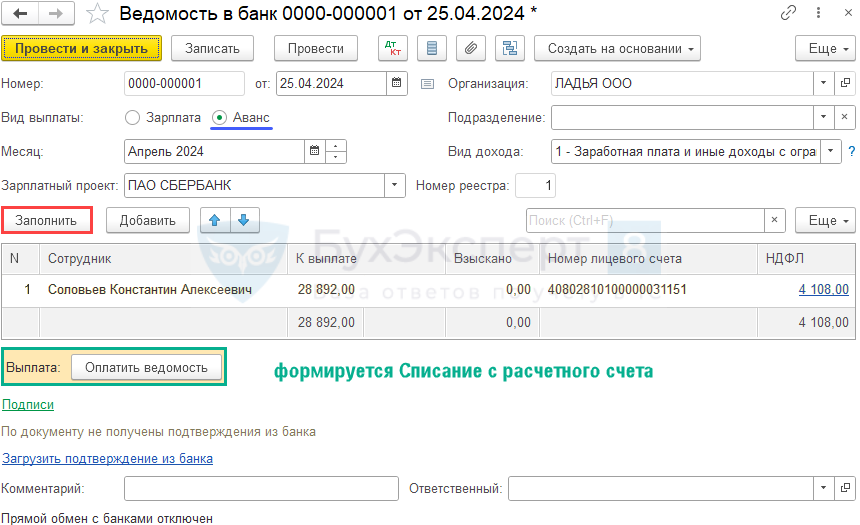
Task: Open document note icon next to date
Action: 427,84
